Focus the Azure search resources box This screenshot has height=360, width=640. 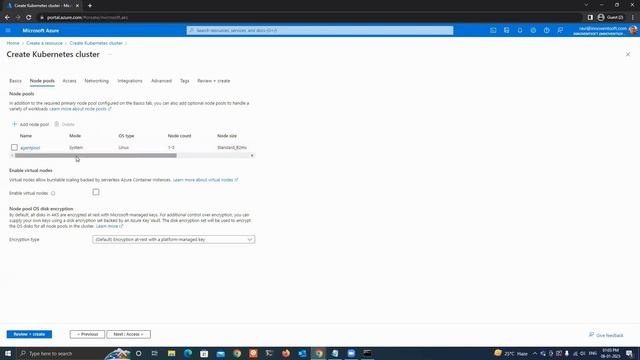click(x=320, y=30)
